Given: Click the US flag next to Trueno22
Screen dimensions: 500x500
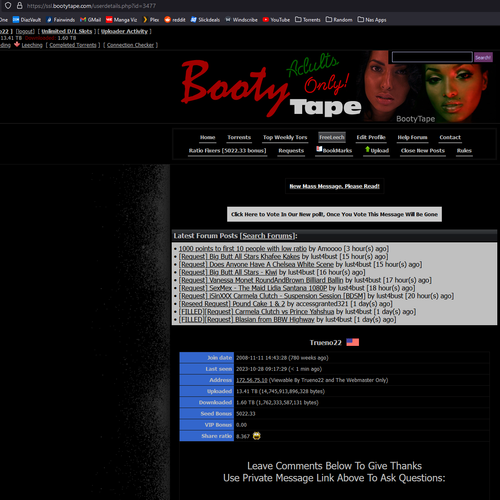Looking at the screenshot, I should coord(353,342).
